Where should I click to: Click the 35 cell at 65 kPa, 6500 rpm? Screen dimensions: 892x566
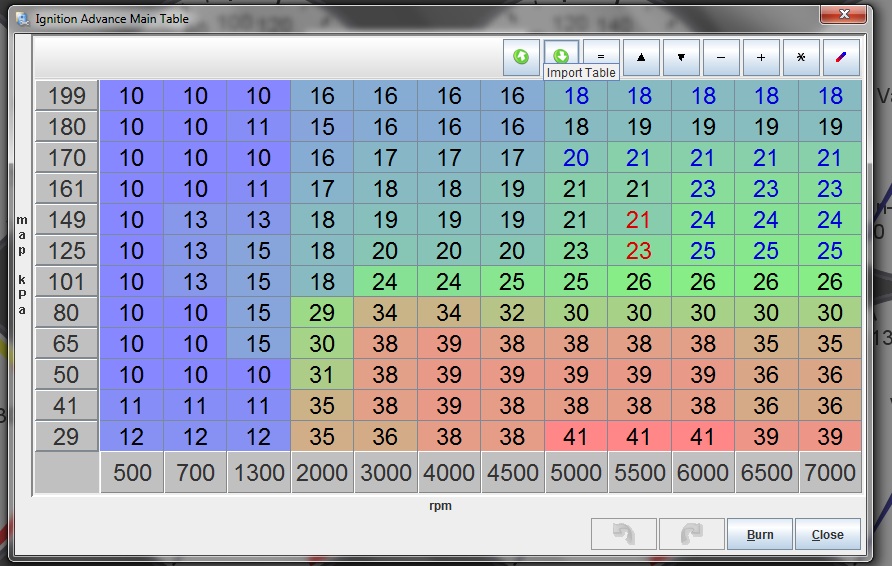tap(767, 344)
